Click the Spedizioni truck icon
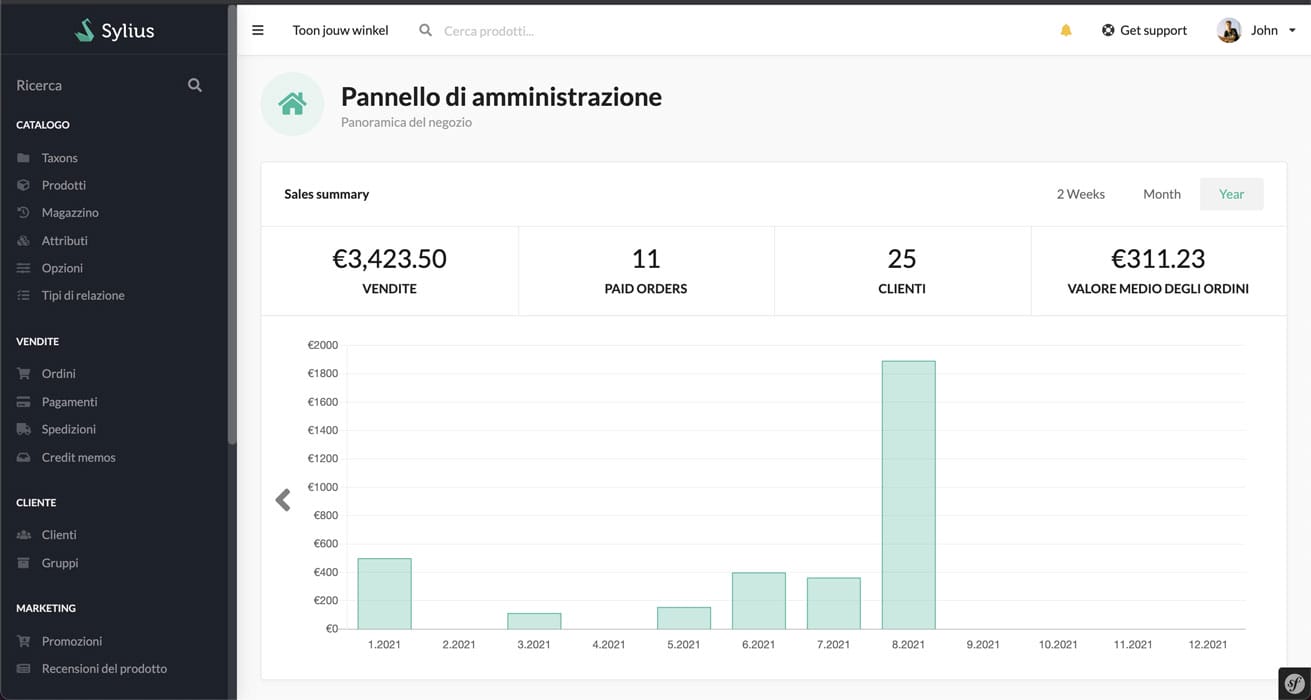1311x700 pixels. tap(24, 429)
